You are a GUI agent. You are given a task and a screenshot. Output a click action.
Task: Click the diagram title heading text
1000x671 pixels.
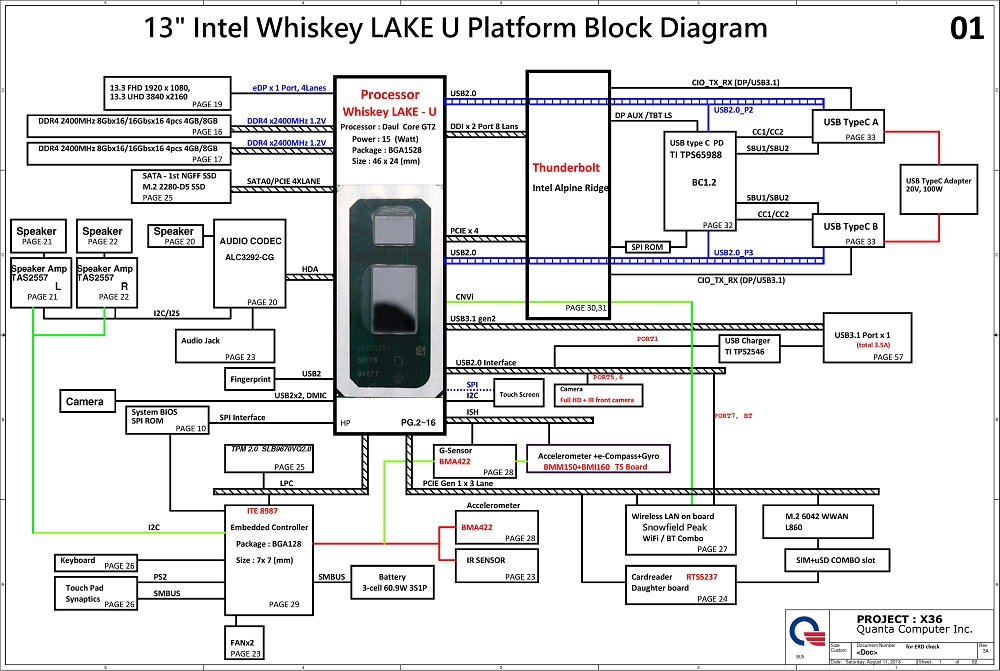point(456,28)
